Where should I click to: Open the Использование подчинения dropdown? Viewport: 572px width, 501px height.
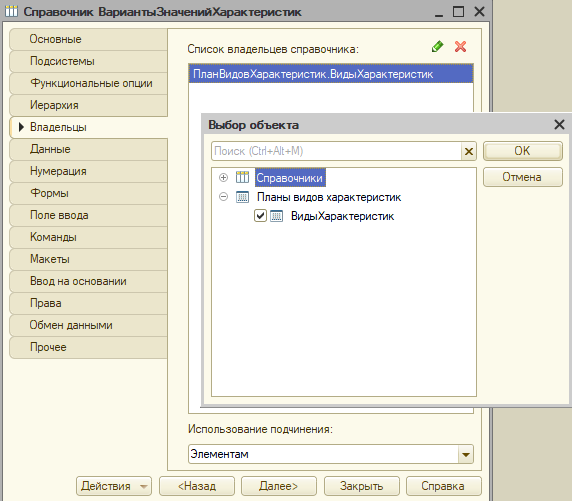coord(465,454)
